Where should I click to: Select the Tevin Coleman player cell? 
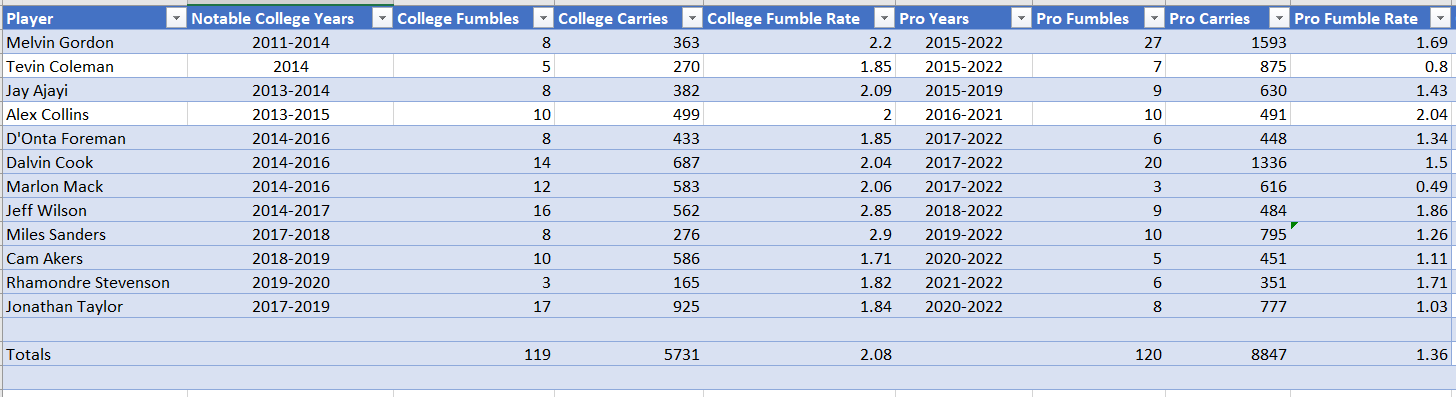pos(94,66)
